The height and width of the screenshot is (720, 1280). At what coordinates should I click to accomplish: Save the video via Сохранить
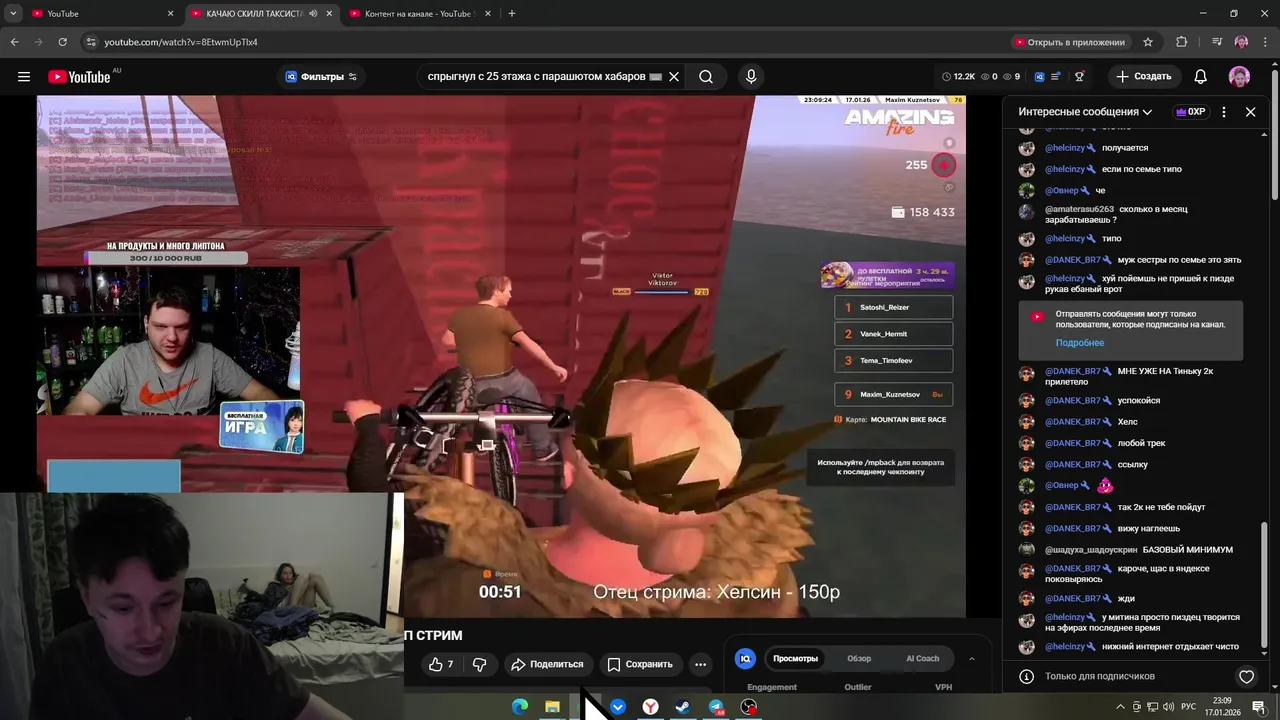[640, 664]
